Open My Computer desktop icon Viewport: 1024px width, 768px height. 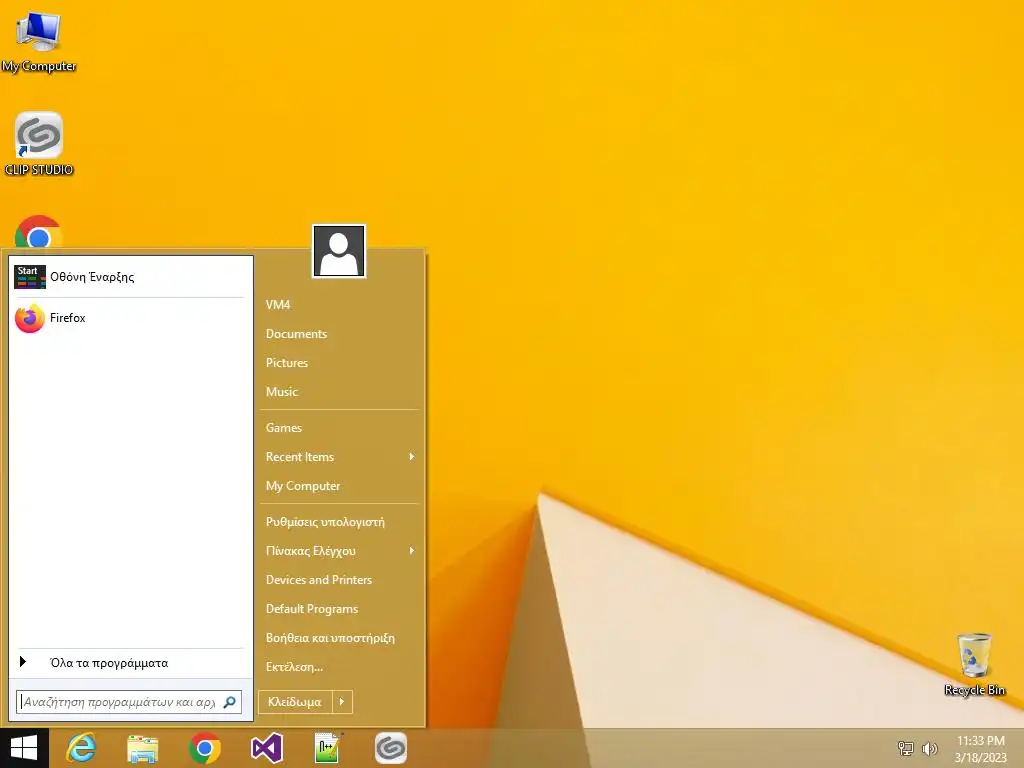(x=39, y=41)
